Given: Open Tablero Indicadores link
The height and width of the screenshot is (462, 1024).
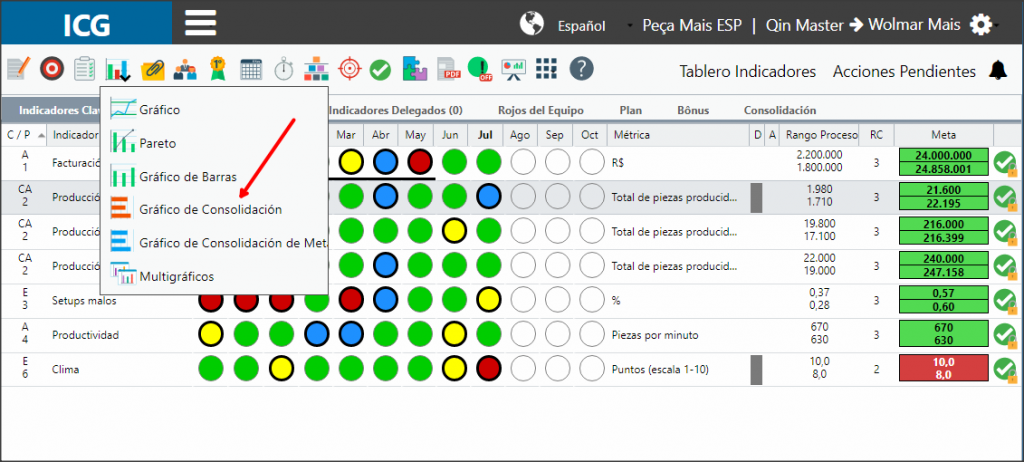Looking at the screenshot, I should [747, 71].
